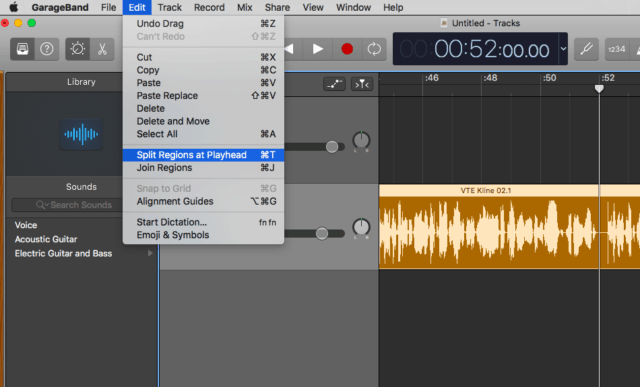The width and height of the screenshot is (640, 387).
Task: Choose Join Regions
Action: coord(203,168)
